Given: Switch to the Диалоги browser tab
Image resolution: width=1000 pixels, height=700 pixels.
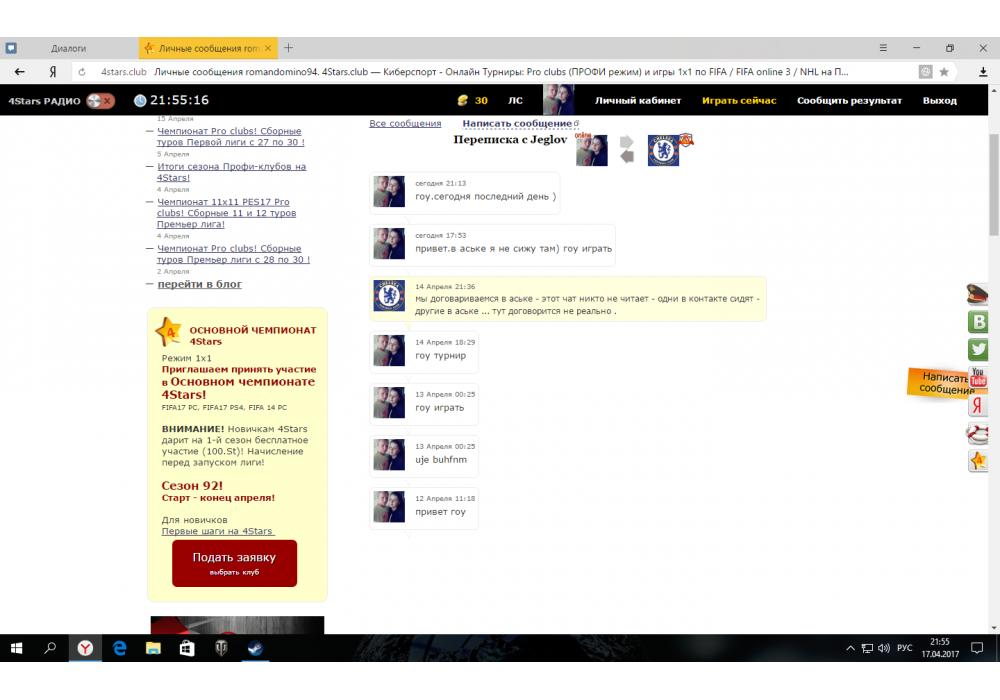Looking at the screenshot, I should (69, 48).
